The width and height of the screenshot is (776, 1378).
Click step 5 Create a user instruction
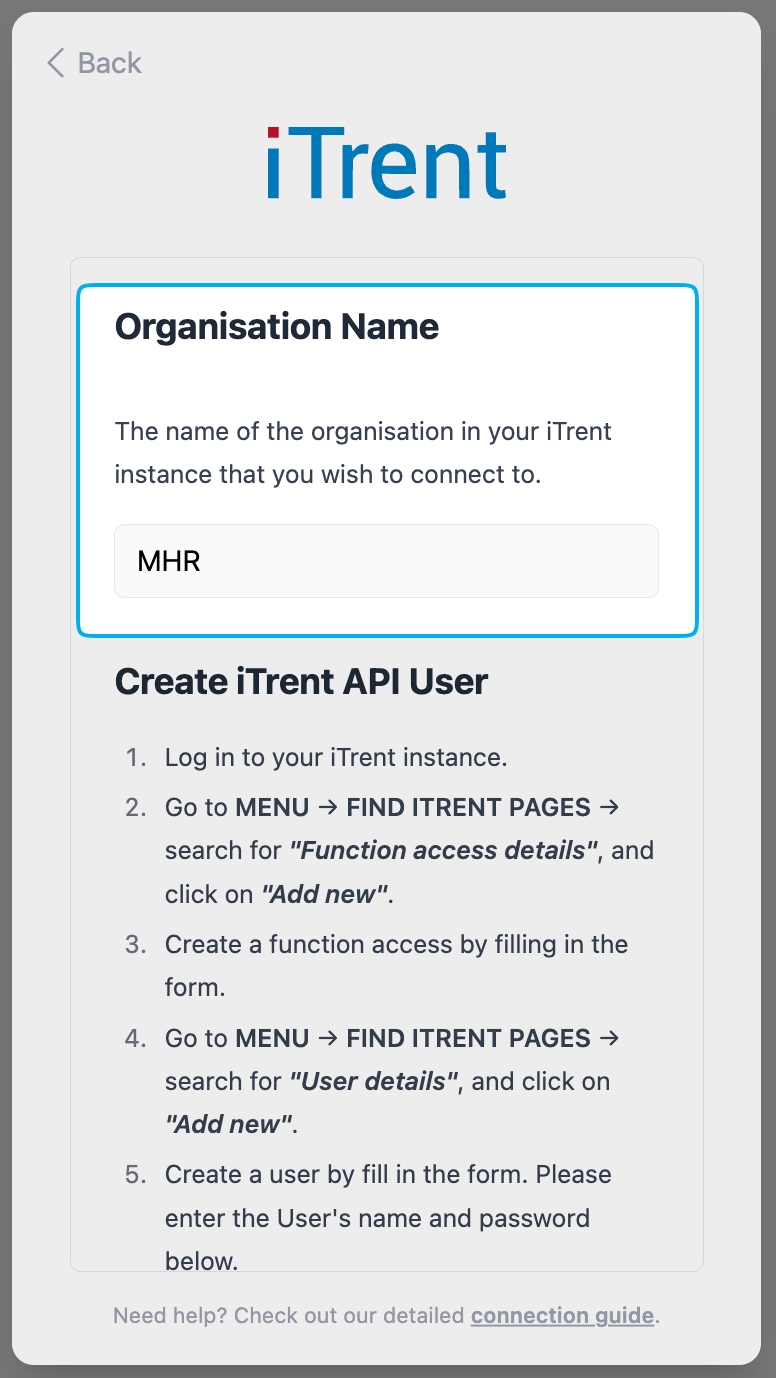388,1175
